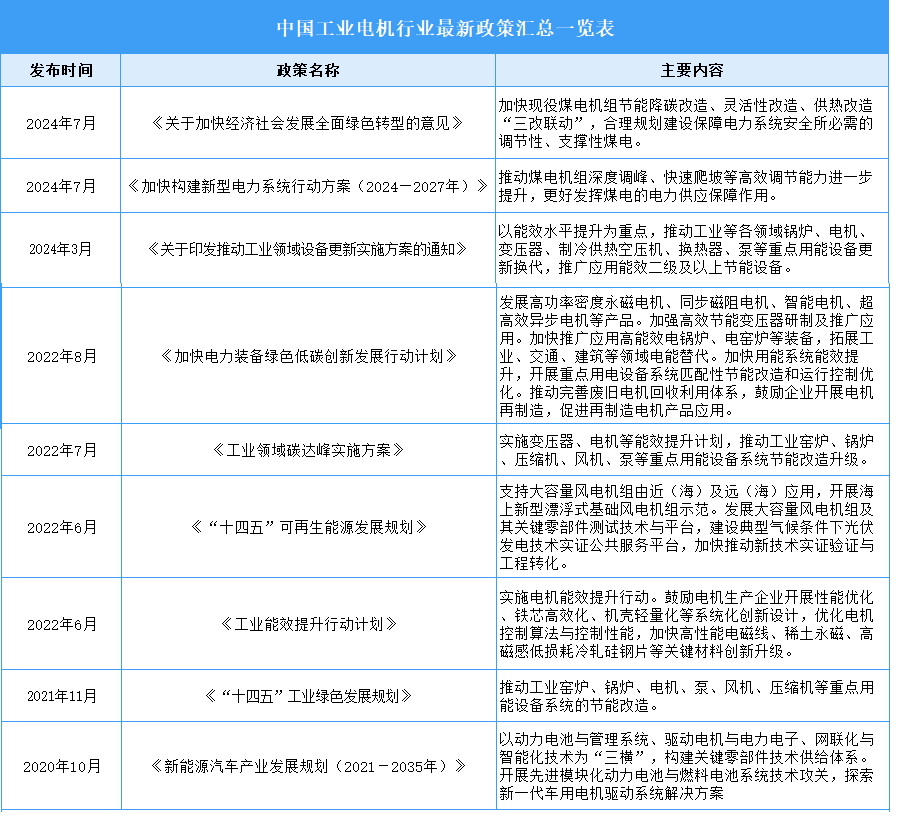Click policy 《关于加快经济社会发展全面绿色转型的意见》
The image size is (900, 820).
[308, 124]
